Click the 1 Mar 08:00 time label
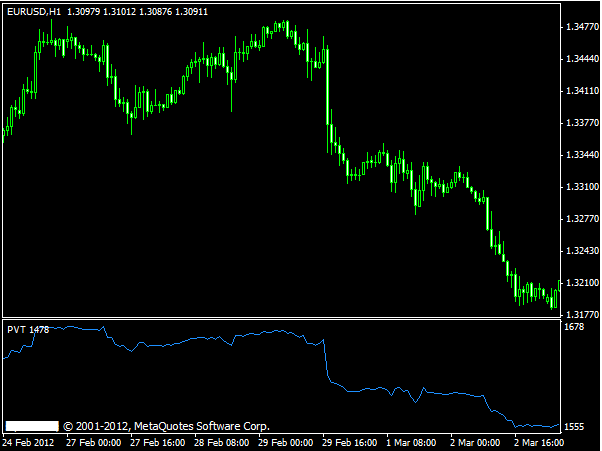 click(411, 443)
